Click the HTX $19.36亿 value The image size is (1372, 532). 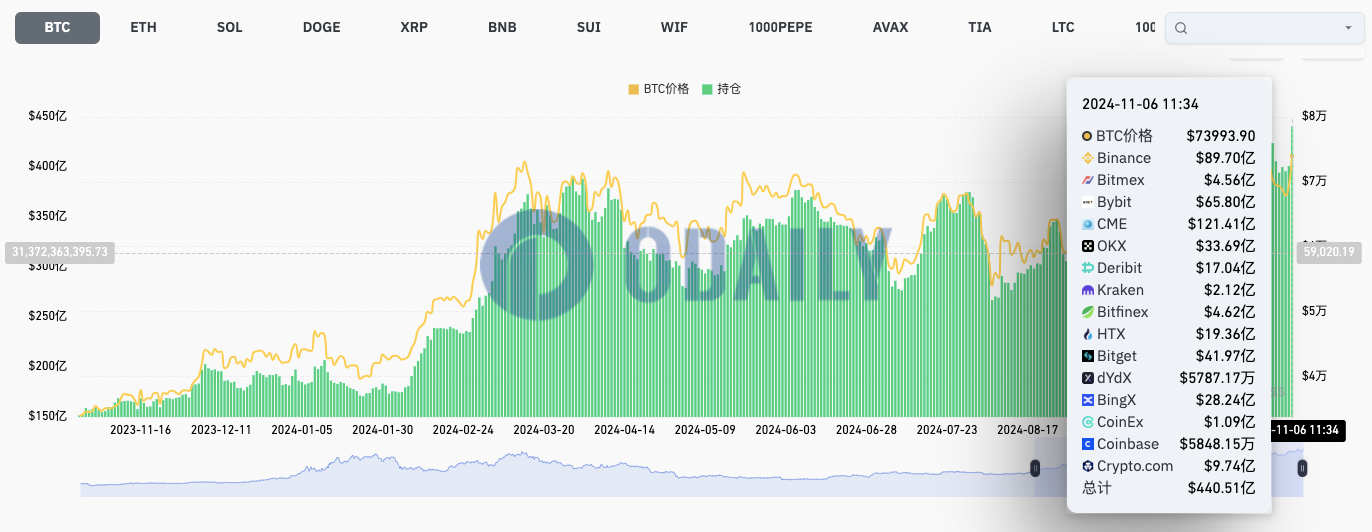pyautogui.click(x=1226, y=334)
